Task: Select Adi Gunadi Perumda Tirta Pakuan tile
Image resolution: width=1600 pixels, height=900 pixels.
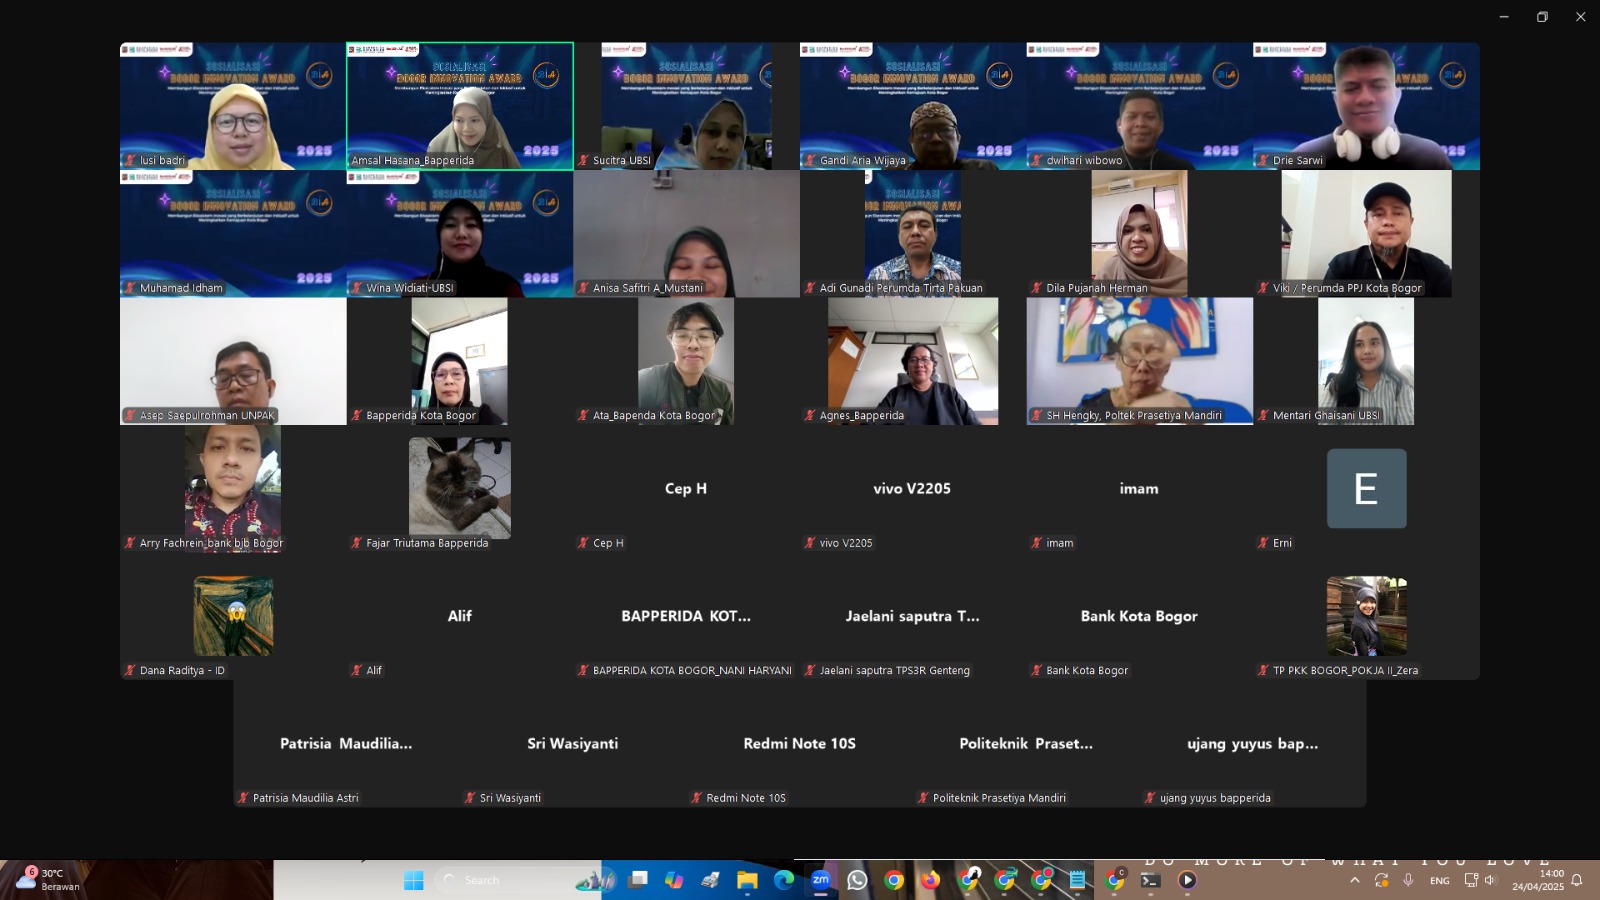Action: pyautogui.click(x=913, y=233)
